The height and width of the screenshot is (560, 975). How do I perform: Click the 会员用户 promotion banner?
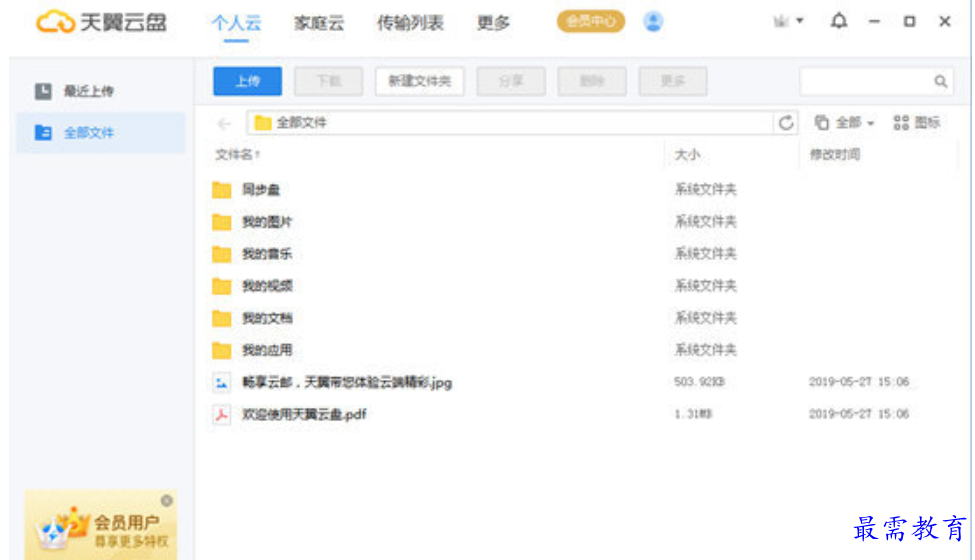click(x=101, y=525)
